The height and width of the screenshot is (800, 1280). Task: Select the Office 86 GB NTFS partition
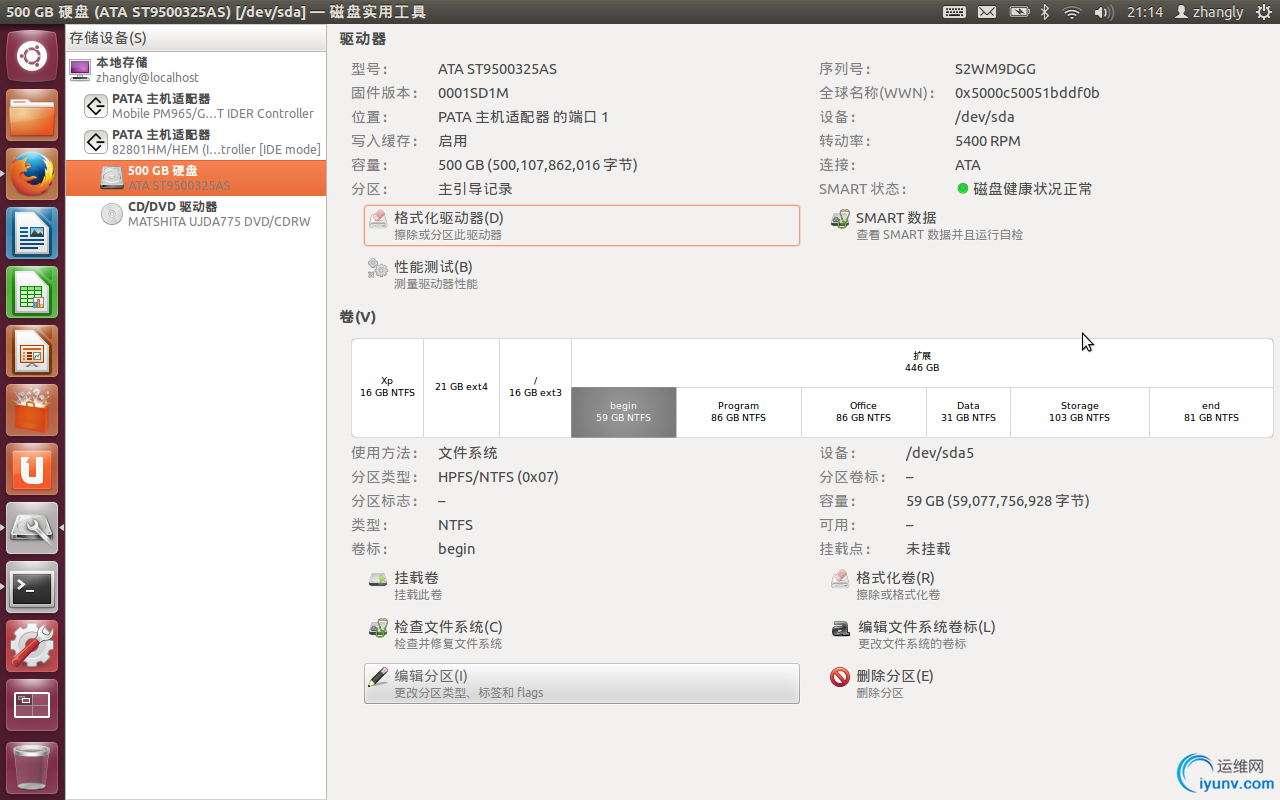click(864, 412)
